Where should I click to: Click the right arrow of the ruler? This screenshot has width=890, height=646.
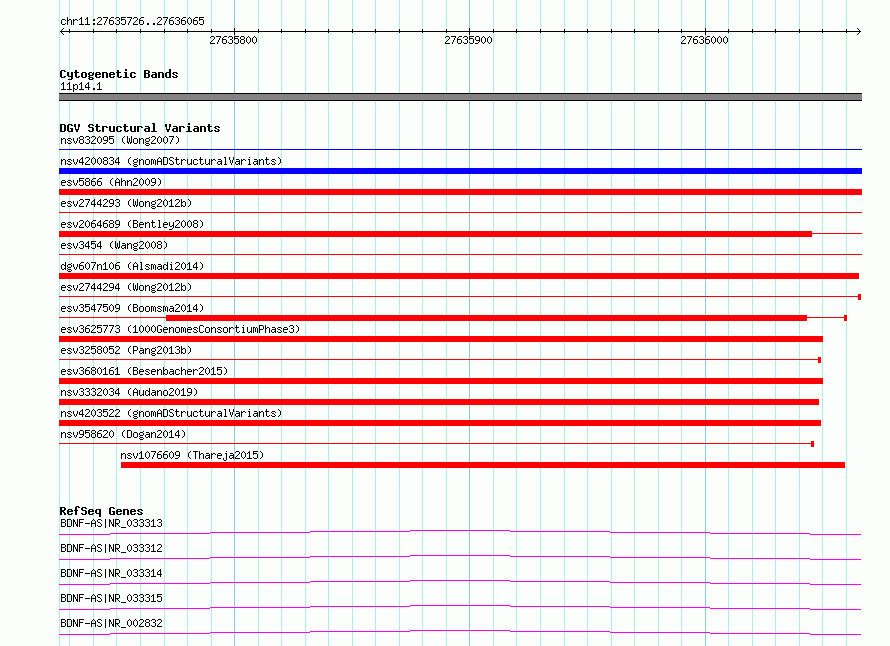858,31
